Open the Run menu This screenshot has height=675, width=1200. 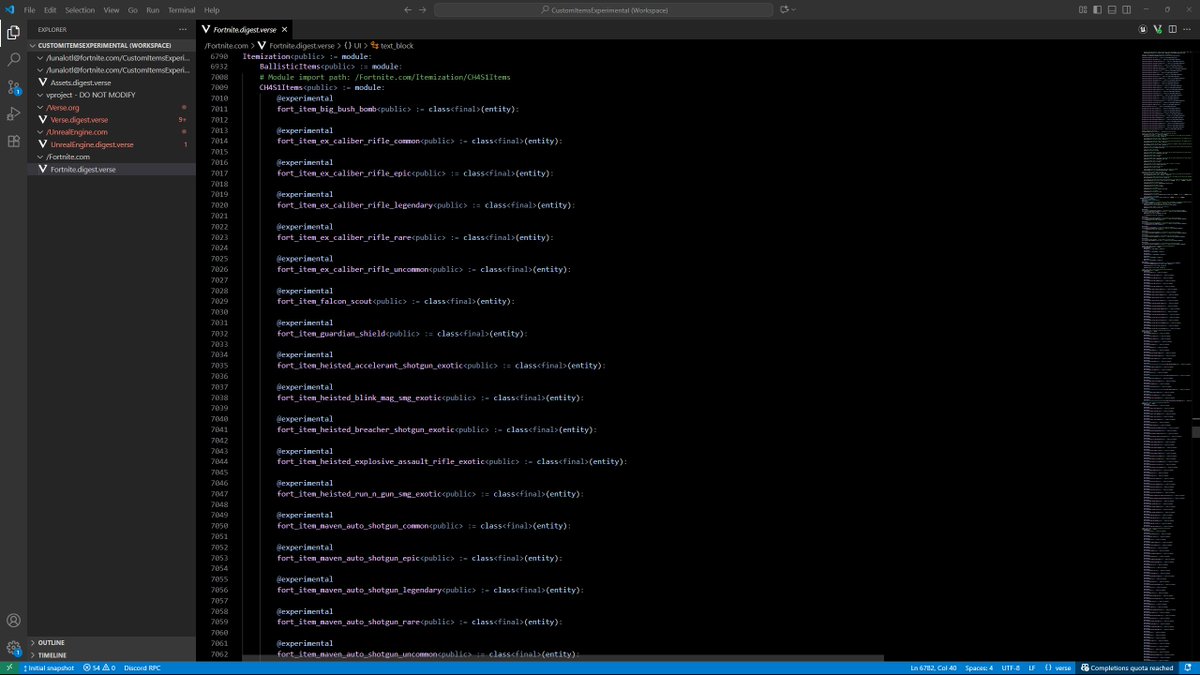tap(153, 9)
